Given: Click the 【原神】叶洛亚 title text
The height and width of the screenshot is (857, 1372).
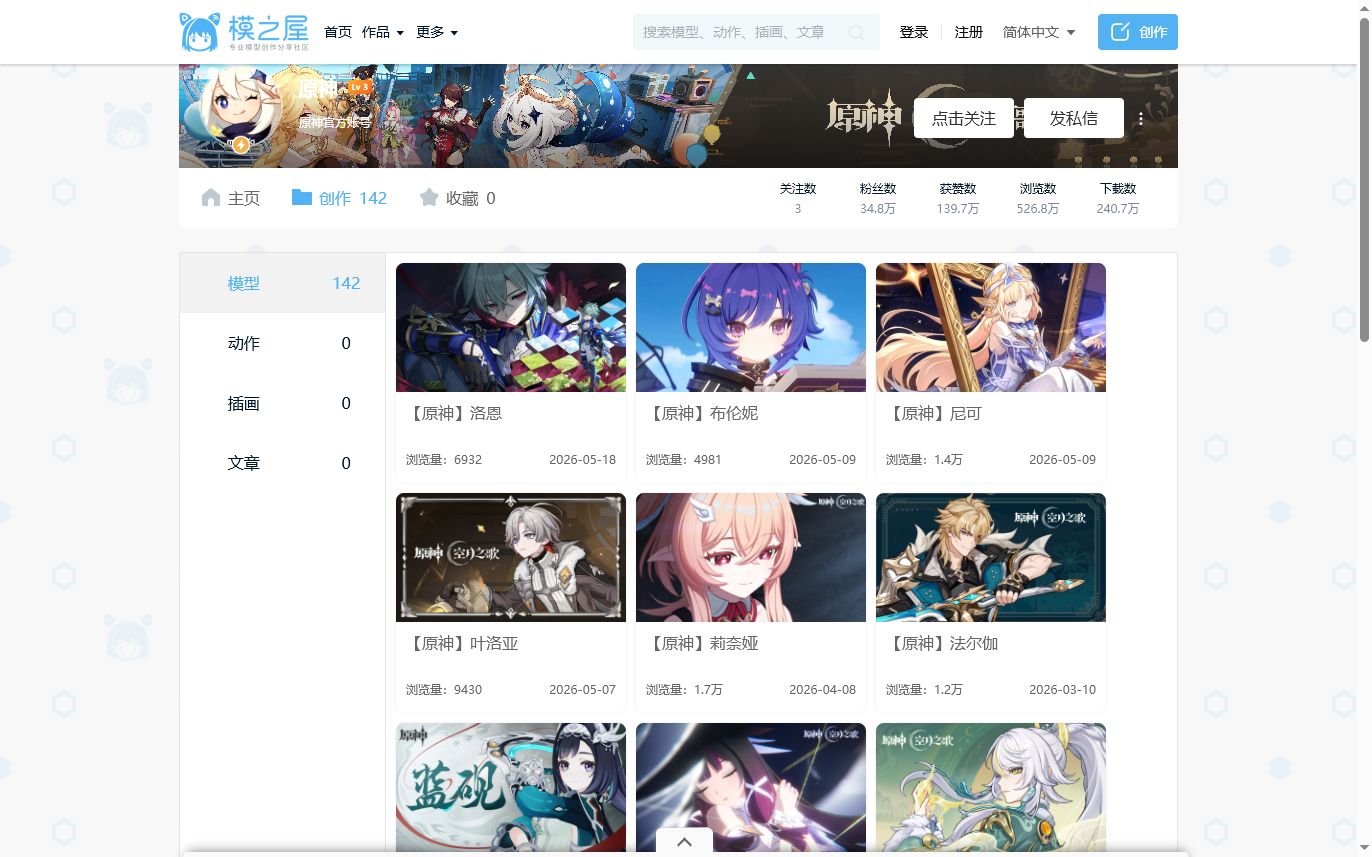Looking at the screenshot, I should 462,643.
